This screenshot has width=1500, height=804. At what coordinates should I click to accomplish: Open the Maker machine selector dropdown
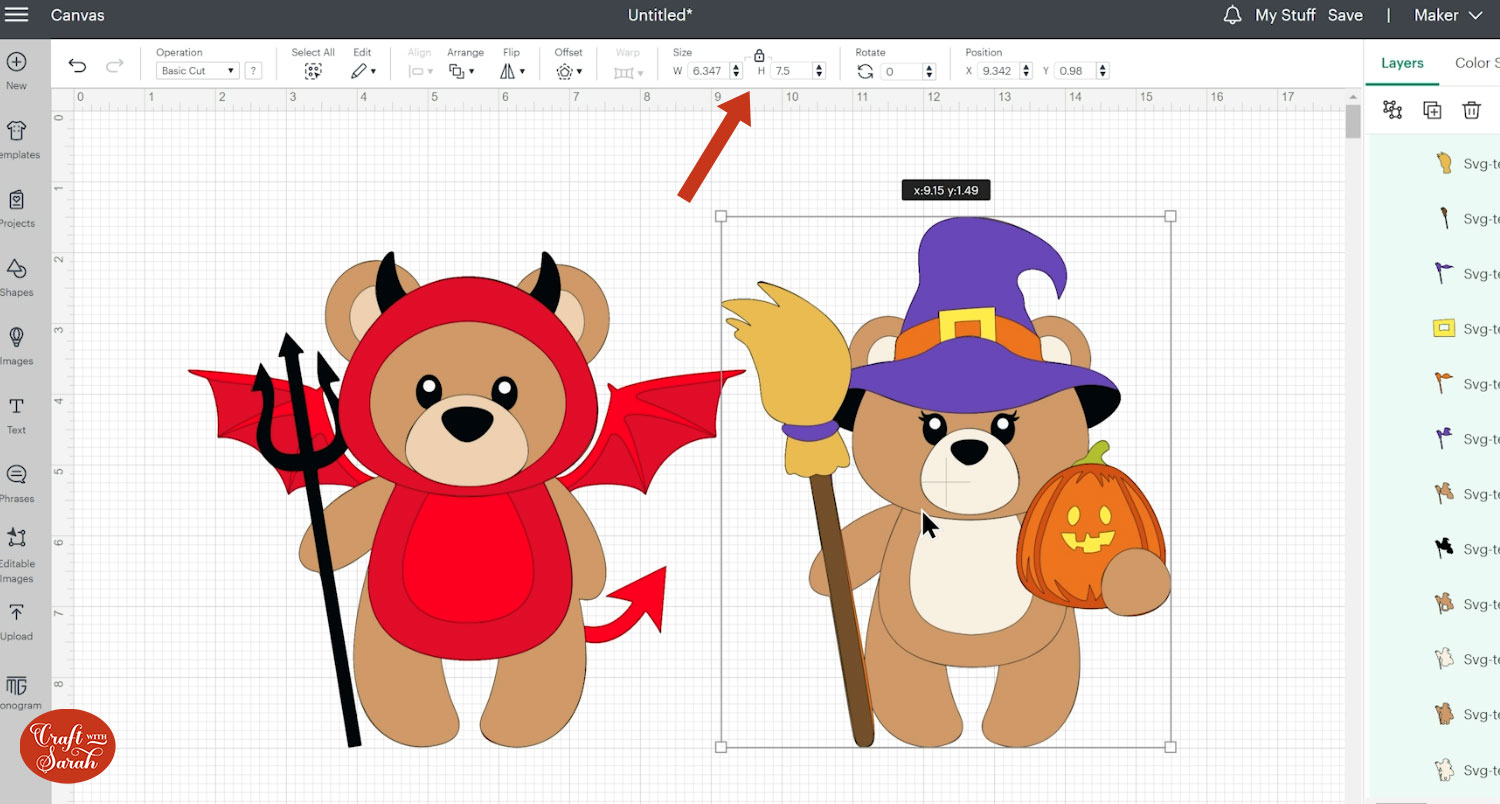(1447, 15)
